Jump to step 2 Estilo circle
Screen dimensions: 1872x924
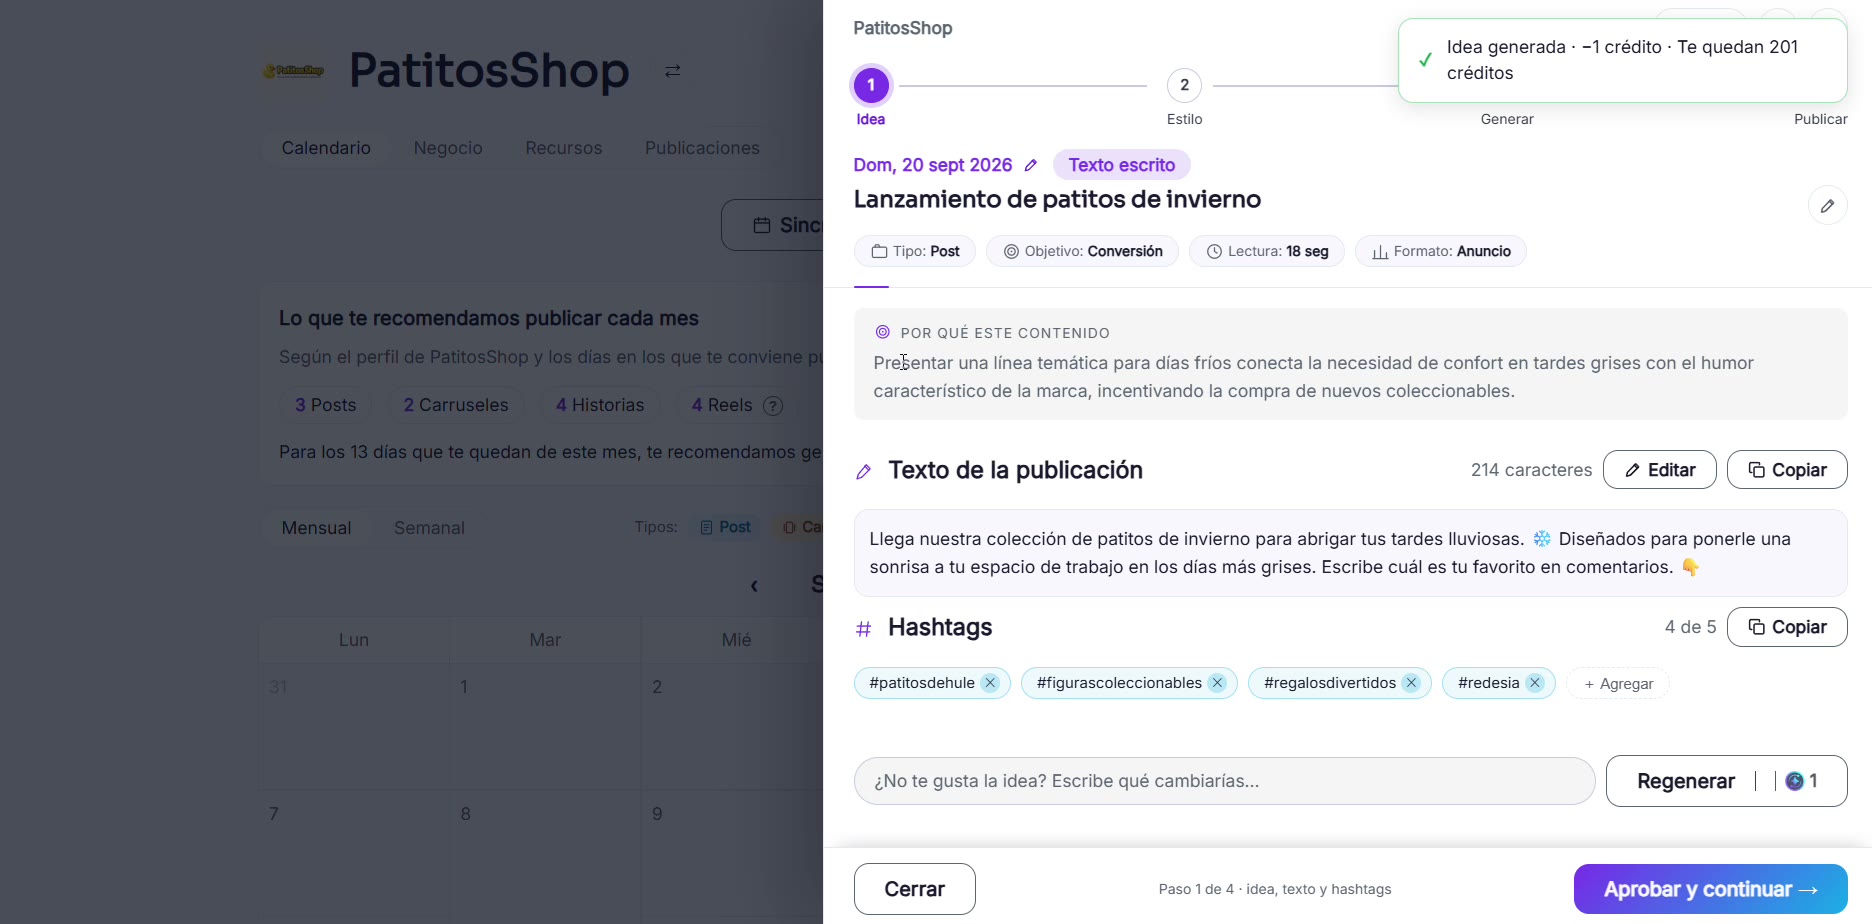[1184, 86]
